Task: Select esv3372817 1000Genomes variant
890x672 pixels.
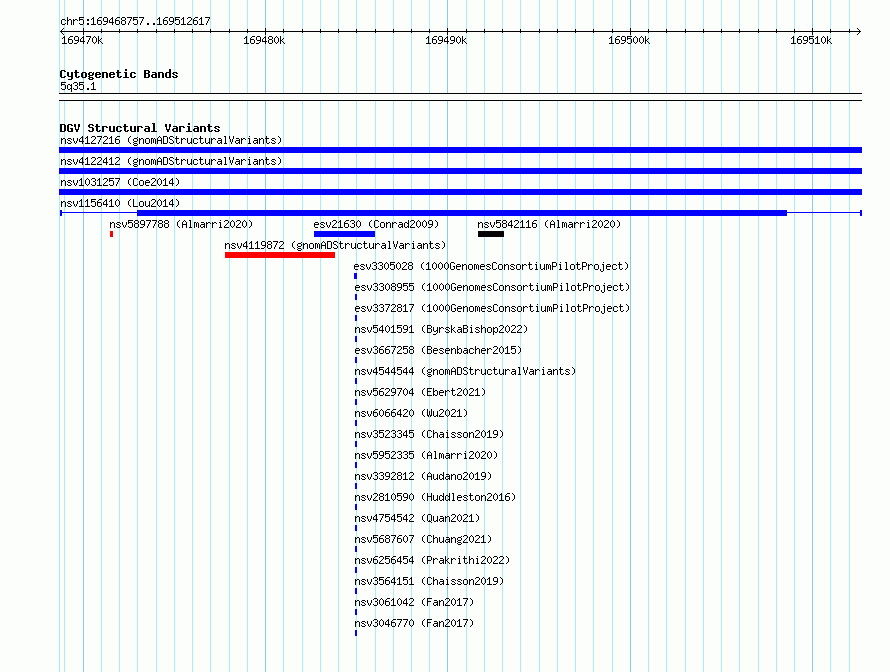Action: click(492, 308)
